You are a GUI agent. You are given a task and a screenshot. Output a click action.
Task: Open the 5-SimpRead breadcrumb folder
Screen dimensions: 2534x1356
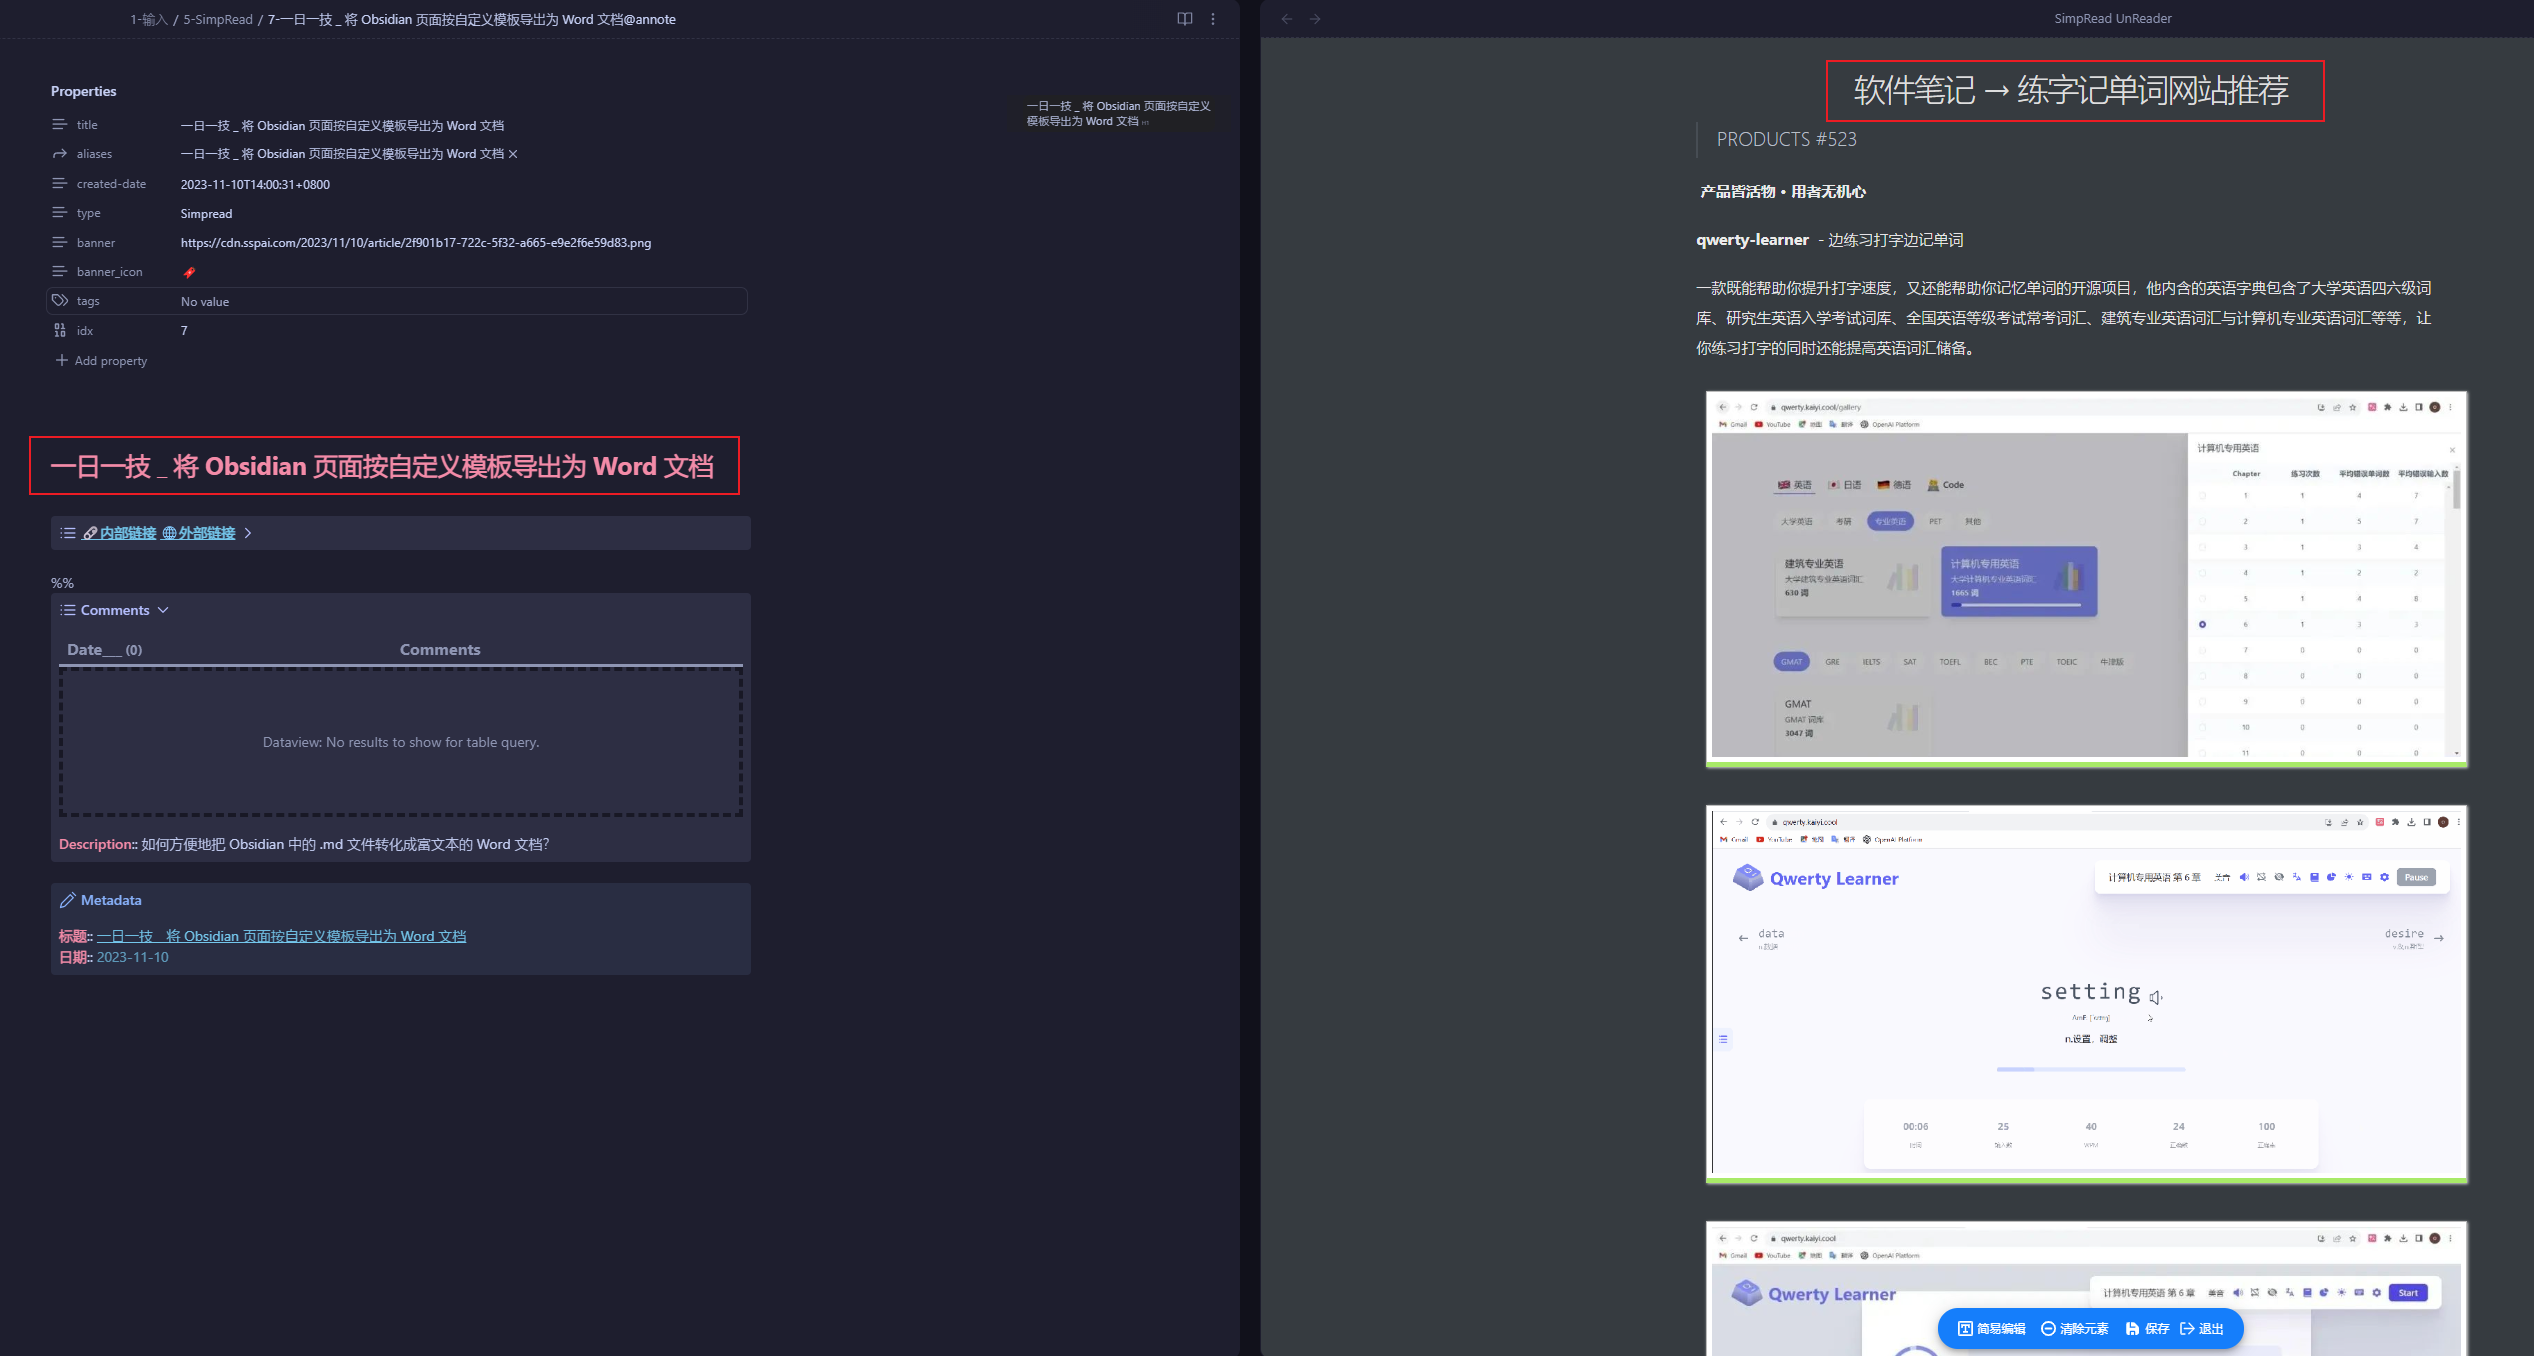pyautogui.click(x=218, y=20)
